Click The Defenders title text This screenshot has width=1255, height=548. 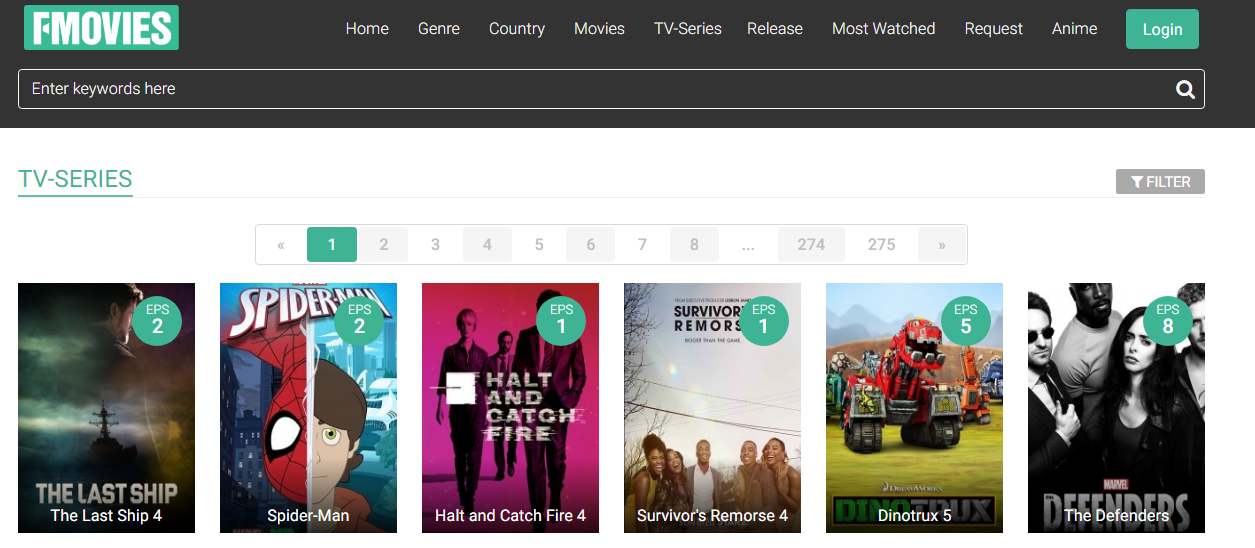pyautogui.click(x=1116, y=516)
